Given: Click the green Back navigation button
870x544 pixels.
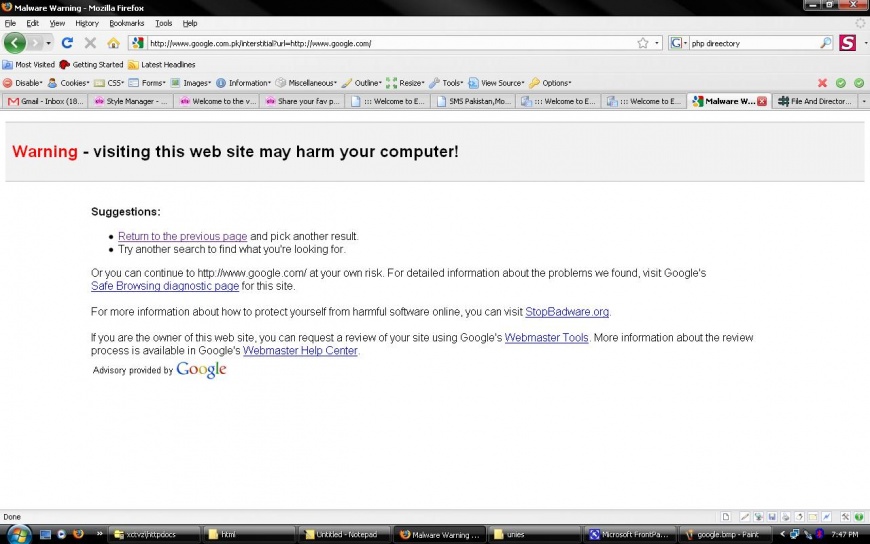Looking at the screenshot, I should [15, 43].
